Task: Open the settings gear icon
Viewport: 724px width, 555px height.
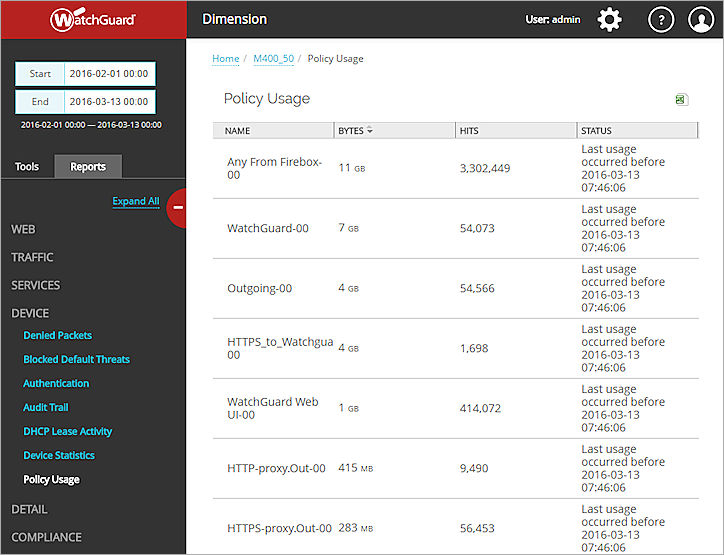Action: (609, 20)
